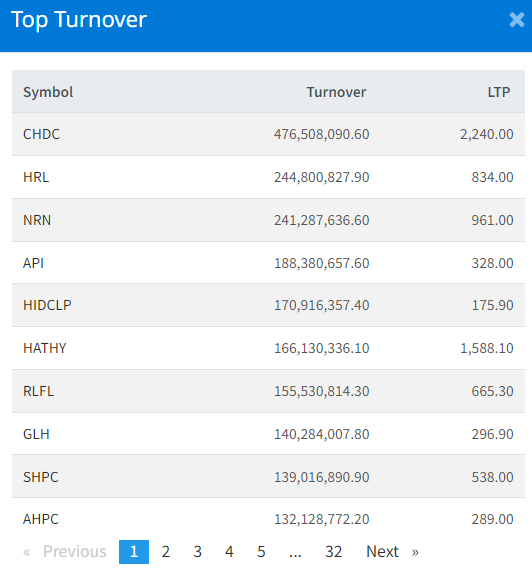The height and width of the screenshot is (573, 532).
Task: Jump to last page 32
Action: pyautogui.click(x=334, y=551)
